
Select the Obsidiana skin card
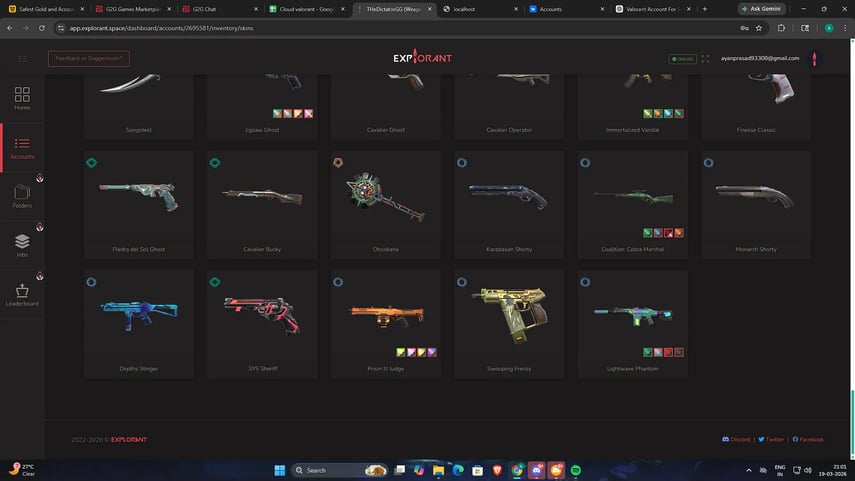click(x=386, y=205)
